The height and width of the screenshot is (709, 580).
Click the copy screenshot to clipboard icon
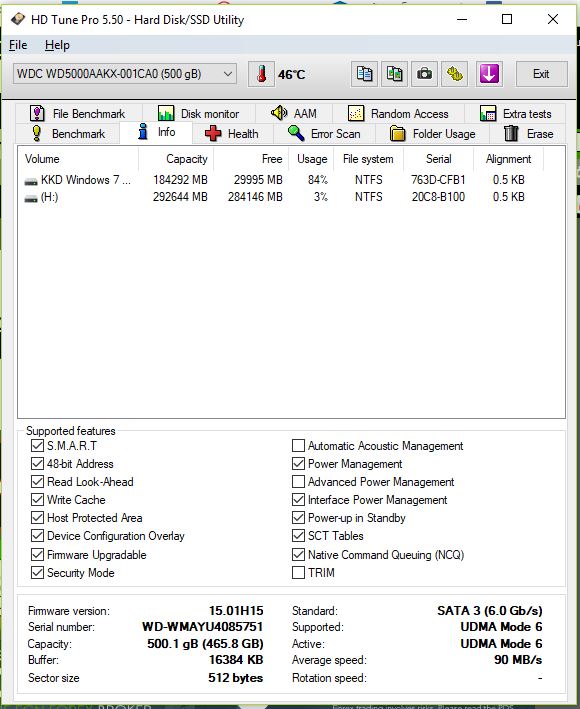coord(394,74)
